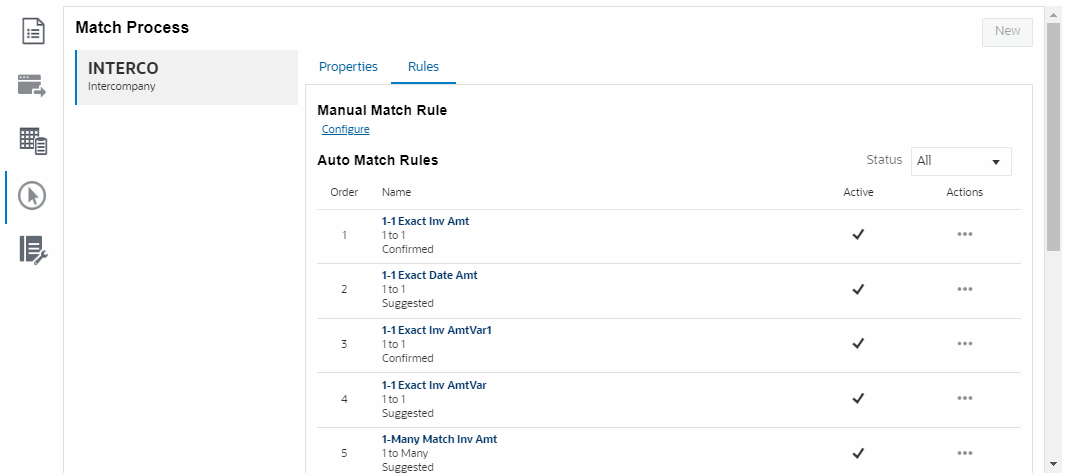Toggle active checkmark for 1-1 Exact Inv Amt

point(857,235)
